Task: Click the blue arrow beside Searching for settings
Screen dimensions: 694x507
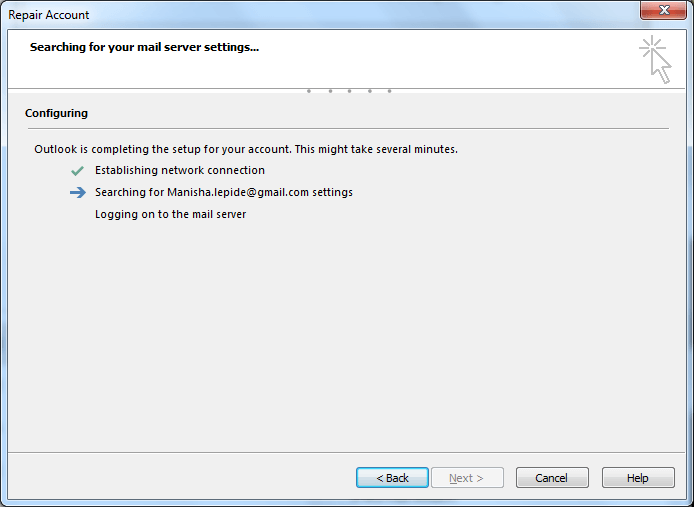Action: [x=77, y=192]
